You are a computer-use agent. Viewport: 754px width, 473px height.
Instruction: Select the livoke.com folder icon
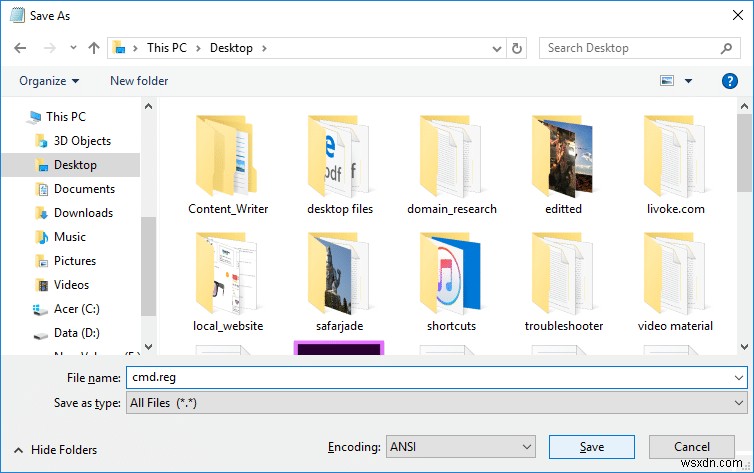tap(675, 156)
